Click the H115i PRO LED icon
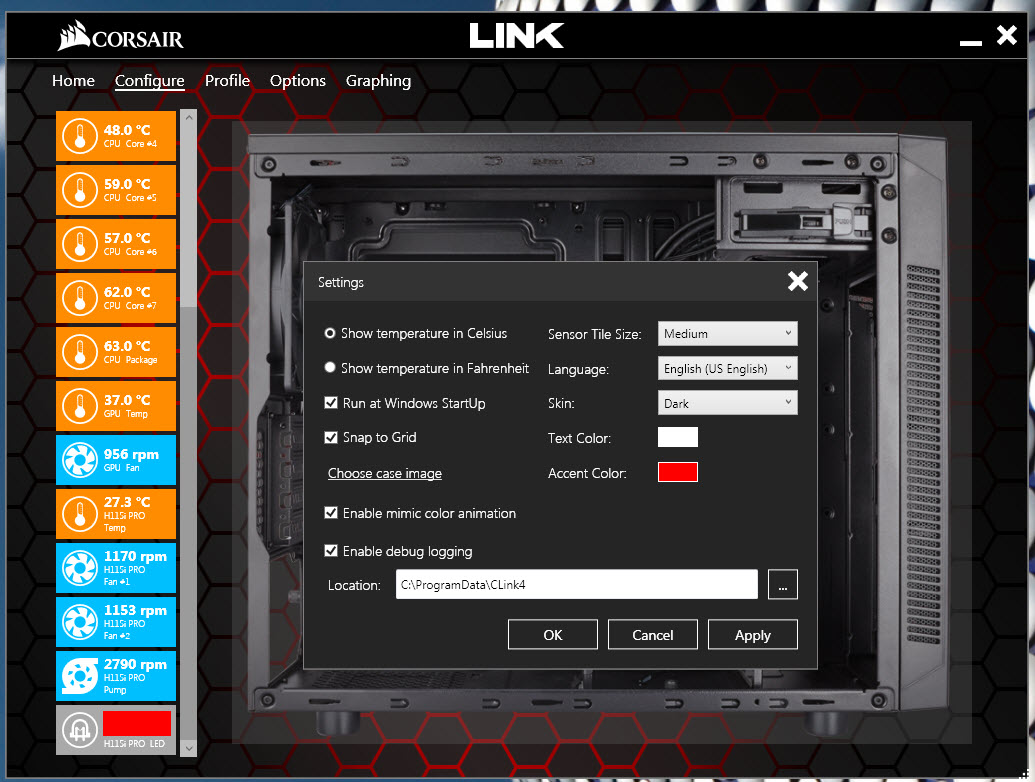Image resolution: width=1035 pixels, height=782 pixels. coord(80,731)
